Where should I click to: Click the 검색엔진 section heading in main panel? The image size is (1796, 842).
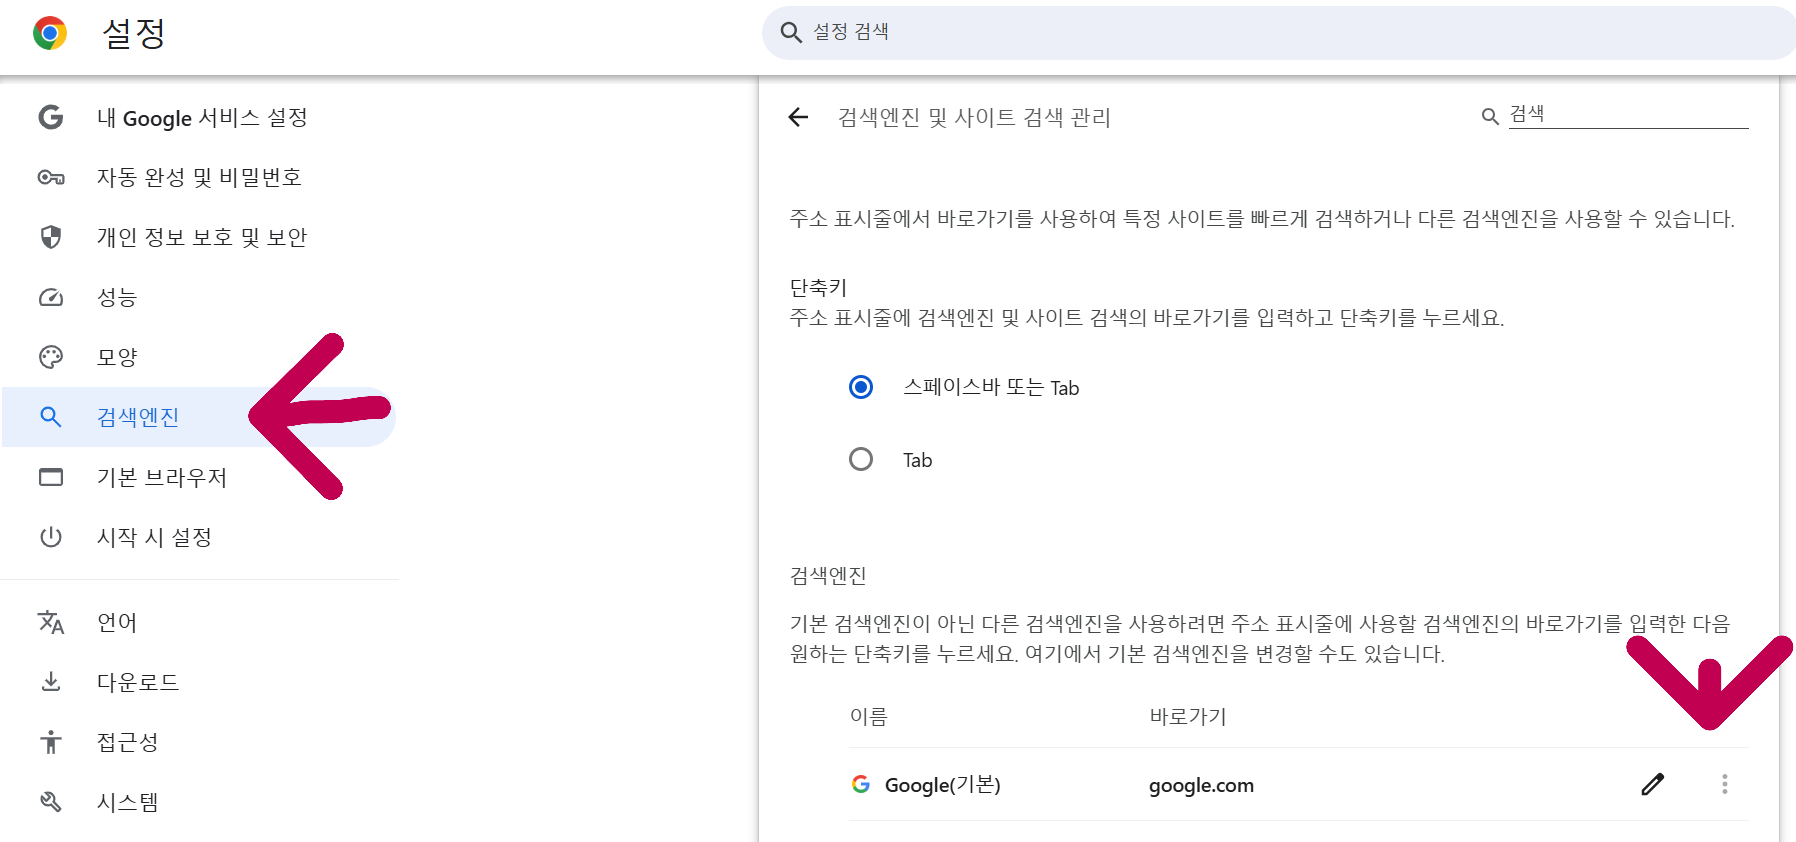point(828,575)
